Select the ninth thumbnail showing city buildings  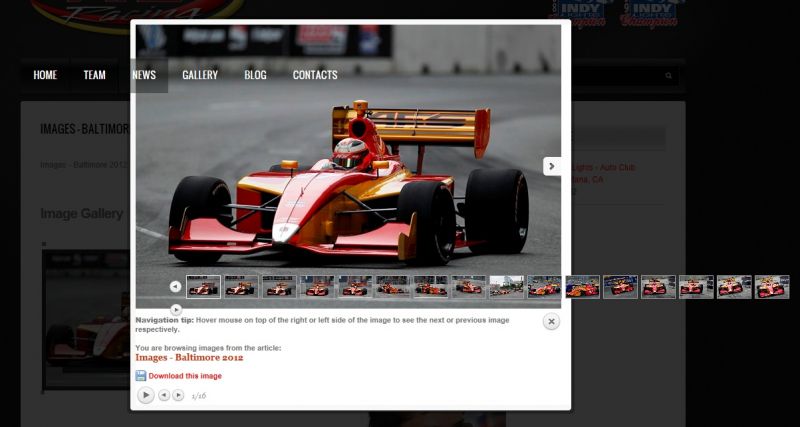click(x=506, y=287)
